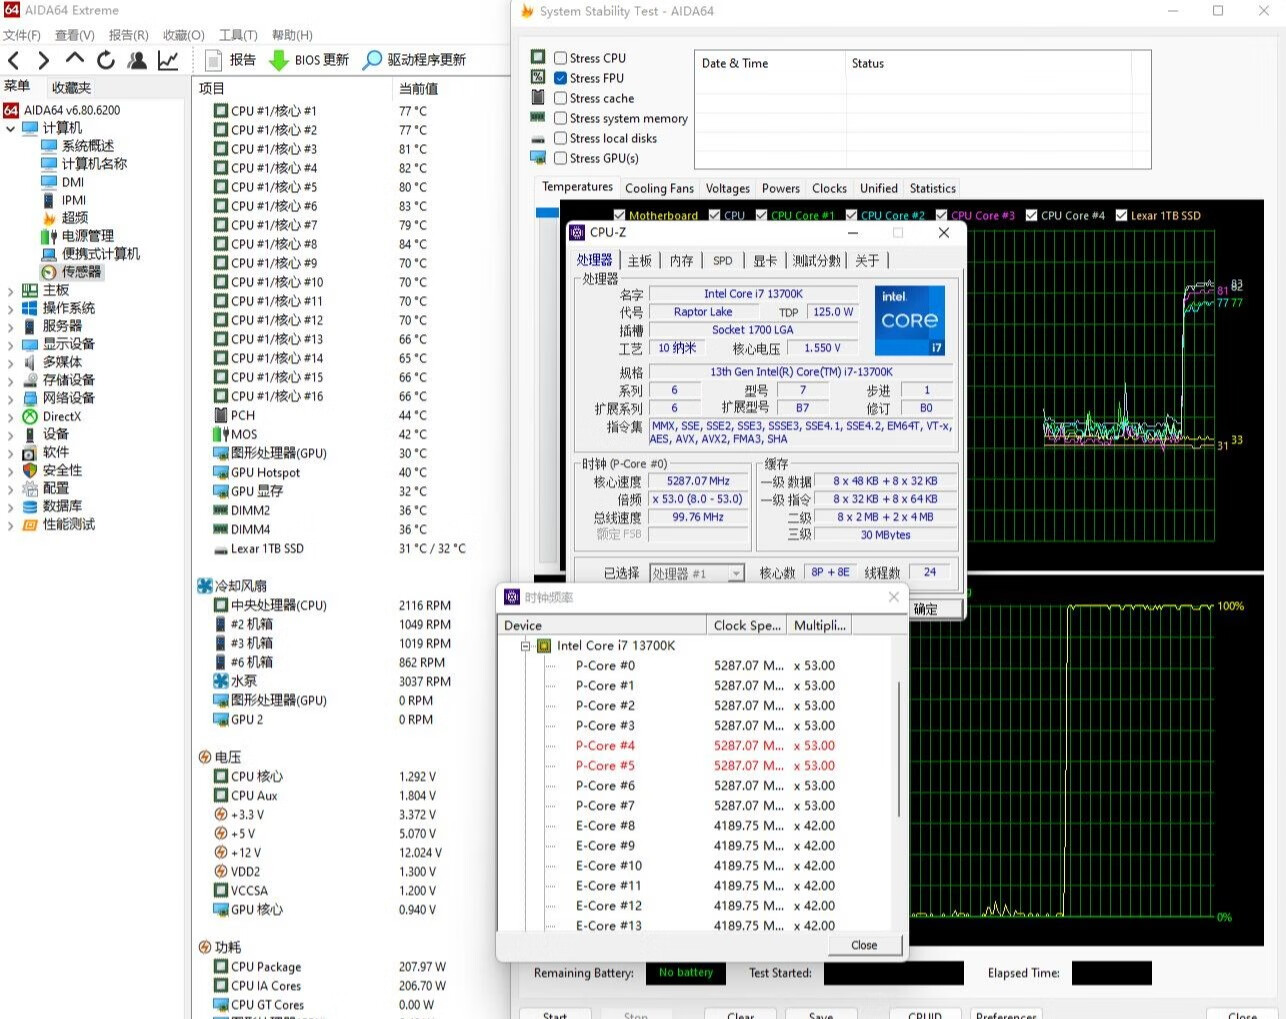Uncheck Stress FPU checkbox
1286x1019 pixels.
point(561,78)
